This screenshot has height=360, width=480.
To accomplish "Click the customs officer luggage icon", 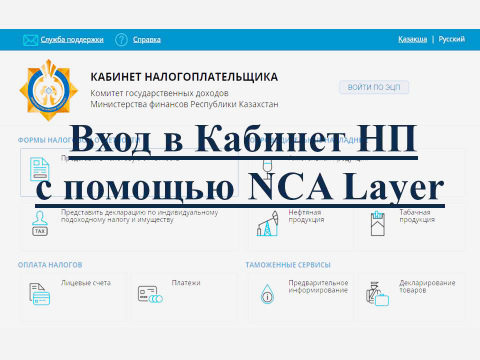I will click(377, 294).
